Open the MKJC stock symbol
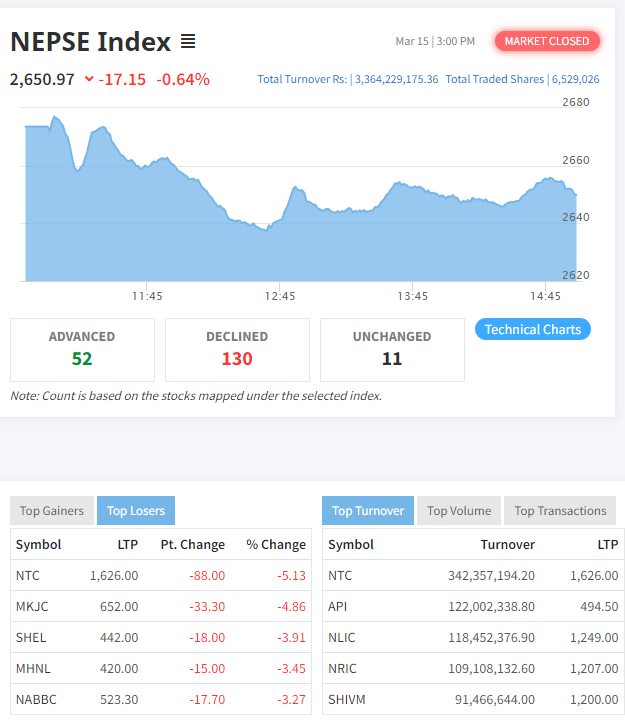 coord(31,607)
